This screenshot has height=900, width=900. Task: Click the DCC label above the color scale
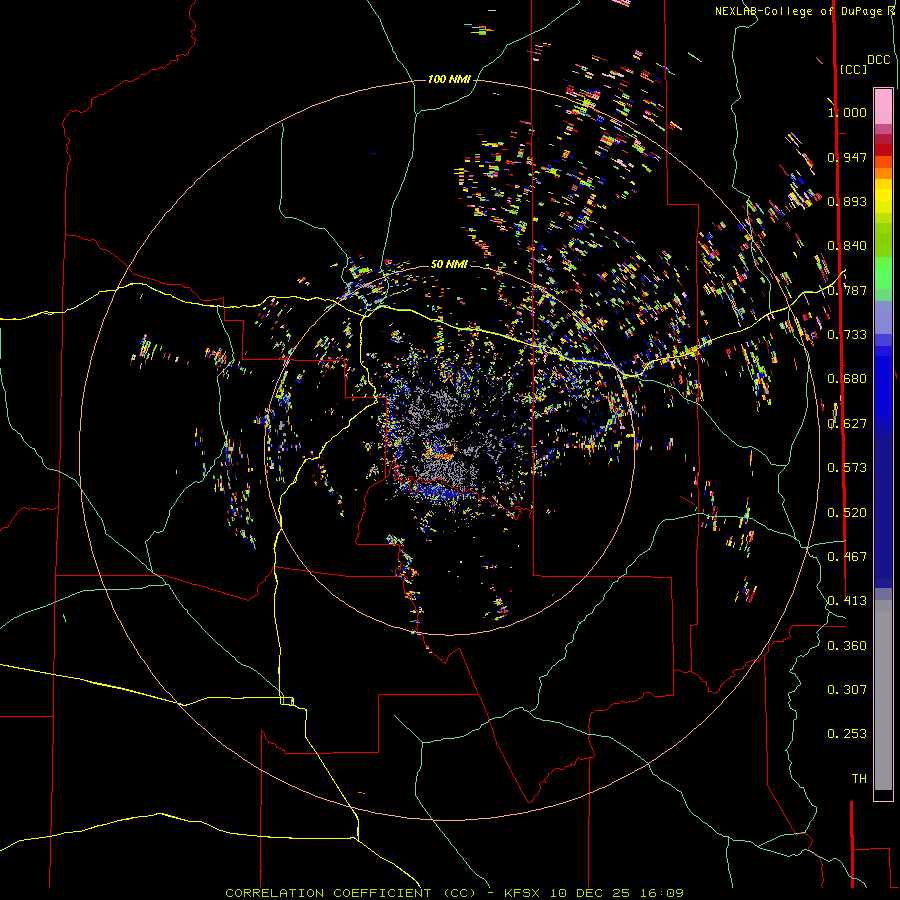[x=878, y=60]
